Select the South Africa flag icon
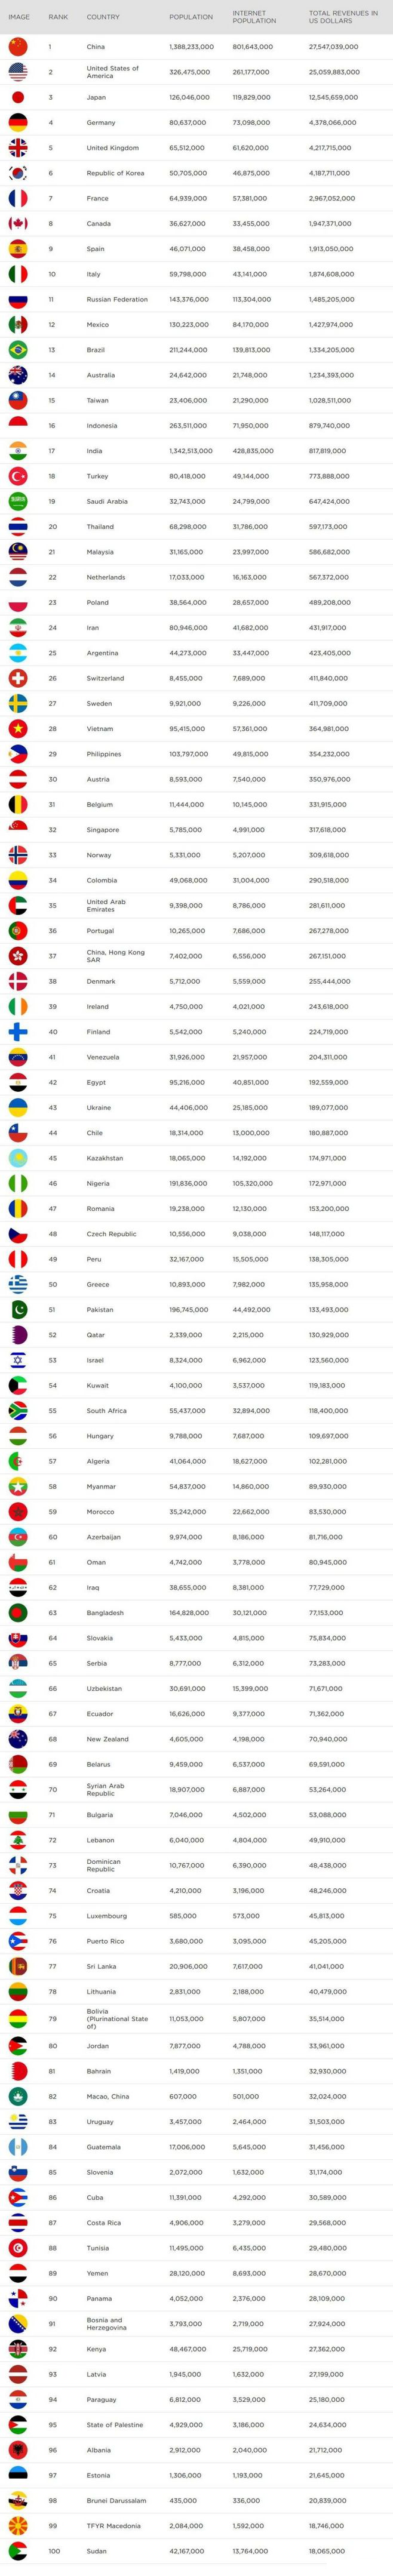The height and width of the screenshot is (2576, 393). pyautogui.click(x=18, y=1411)
